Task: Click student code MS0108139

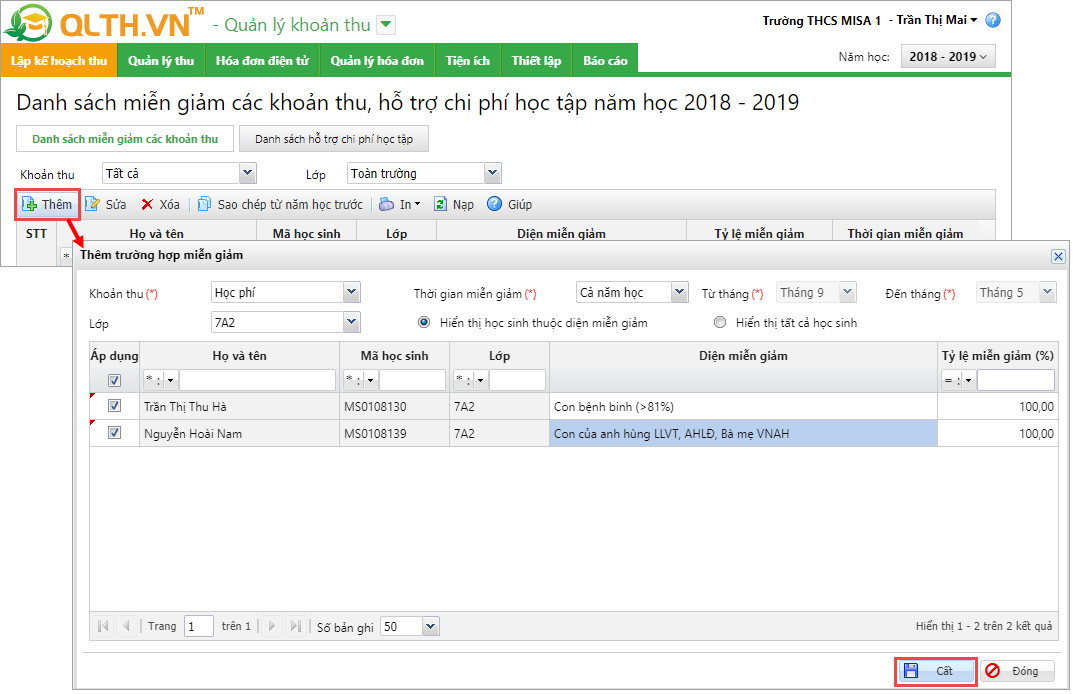Action: [x=375, y=433]
